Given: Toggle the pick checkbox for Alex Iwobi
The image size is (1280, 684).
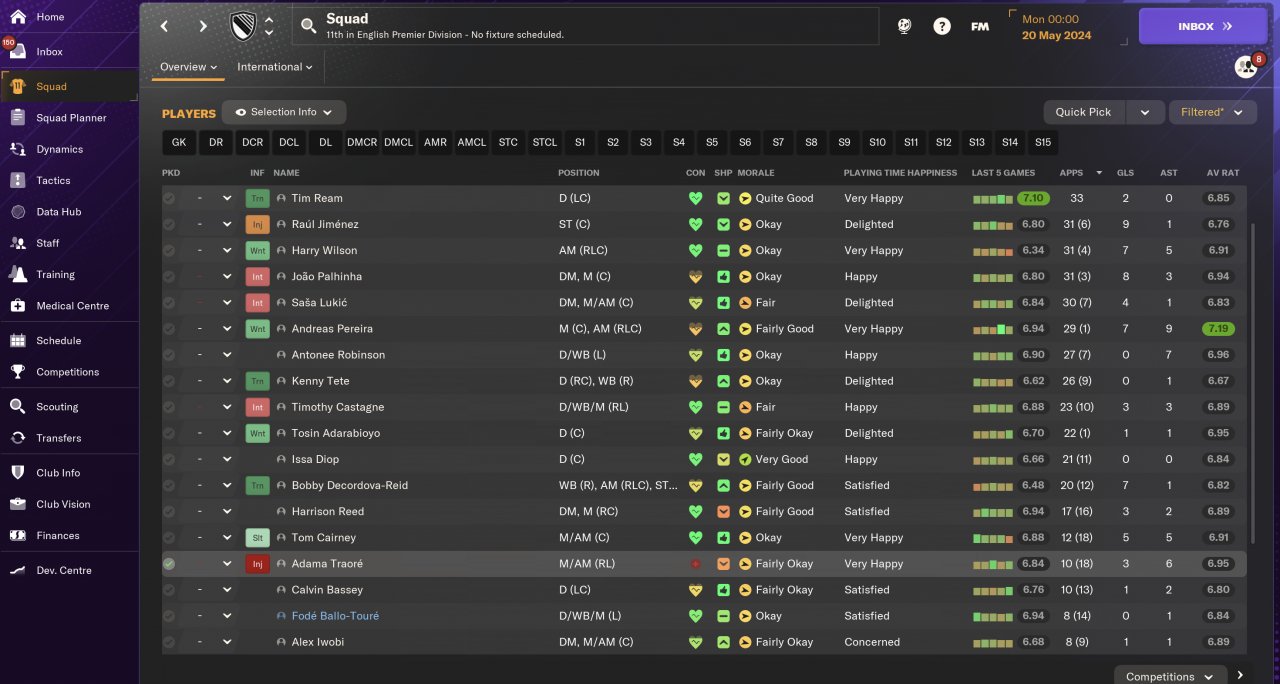Looking at the screenshot, I should 169,642.
